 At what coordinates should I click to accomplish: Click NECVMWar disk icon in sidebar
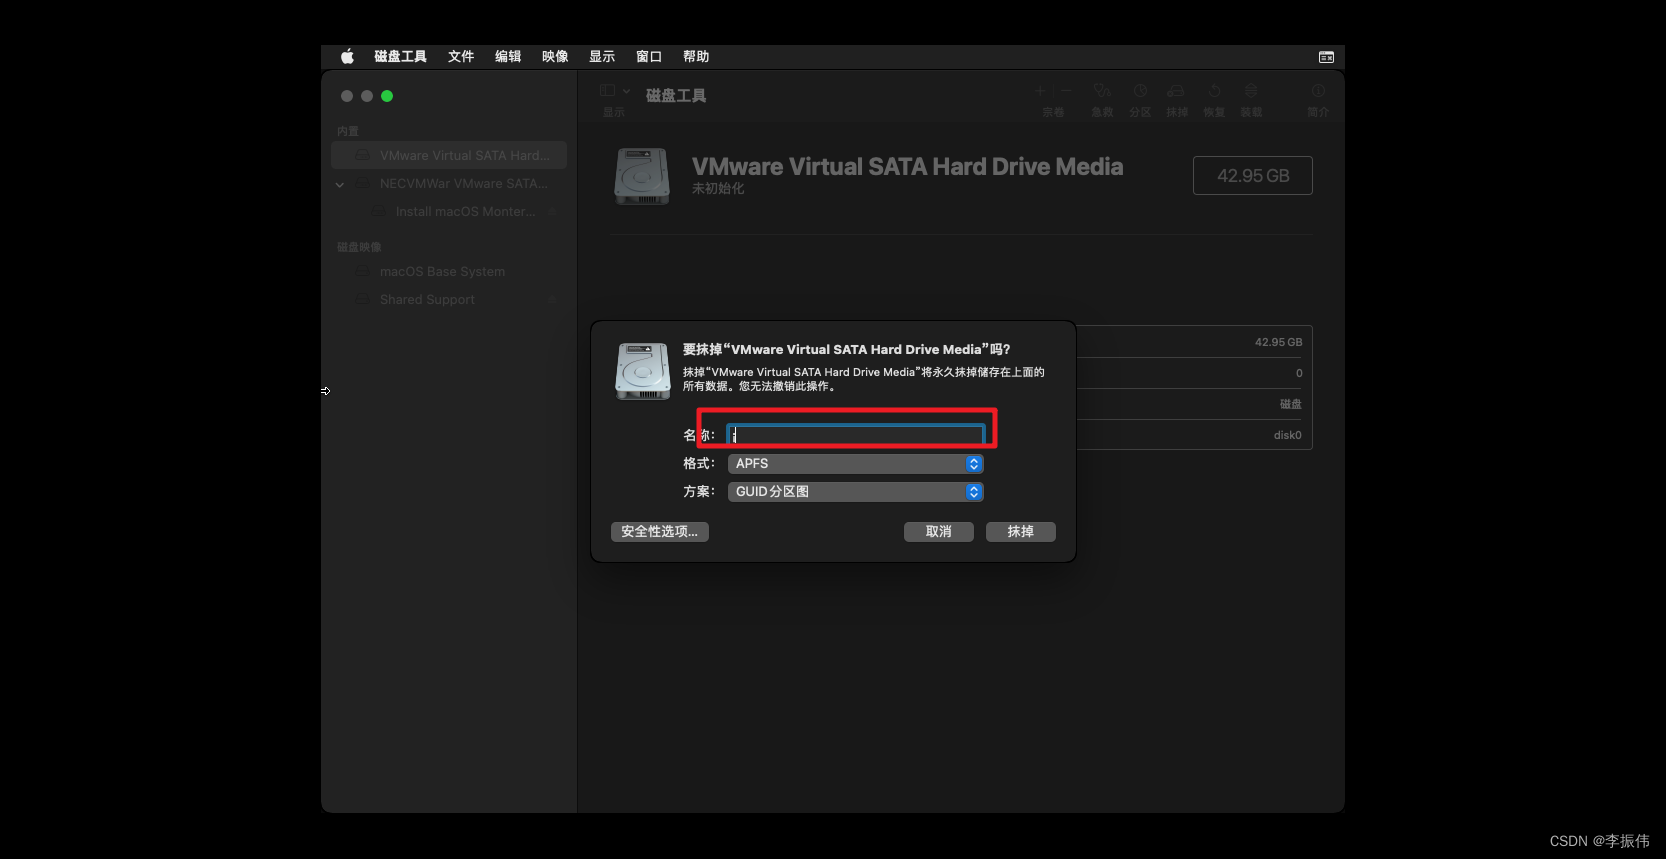coord(363,183)
